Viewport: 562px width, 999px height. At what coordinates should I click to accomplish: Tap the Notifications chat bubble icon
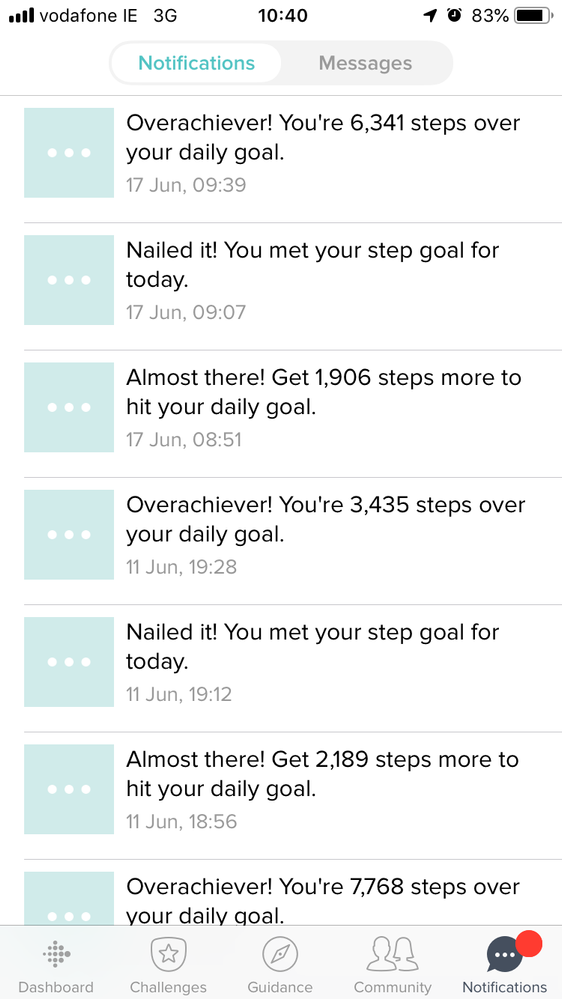pos(504,955)
